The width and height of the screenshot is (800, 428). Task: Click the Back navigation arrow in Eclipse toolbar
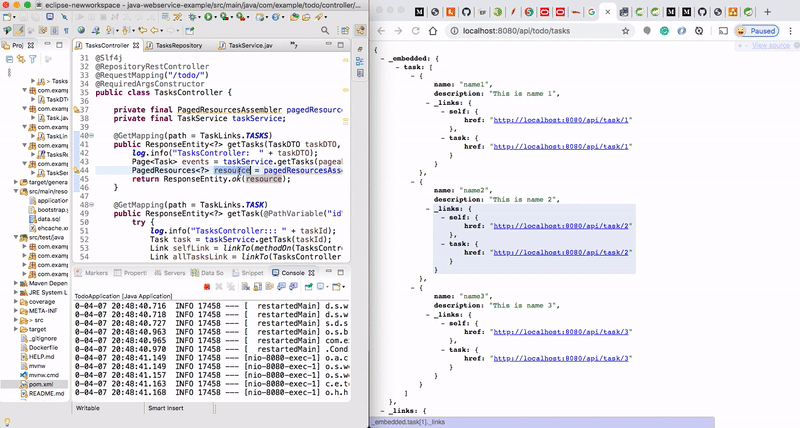(x=154, y=31)
